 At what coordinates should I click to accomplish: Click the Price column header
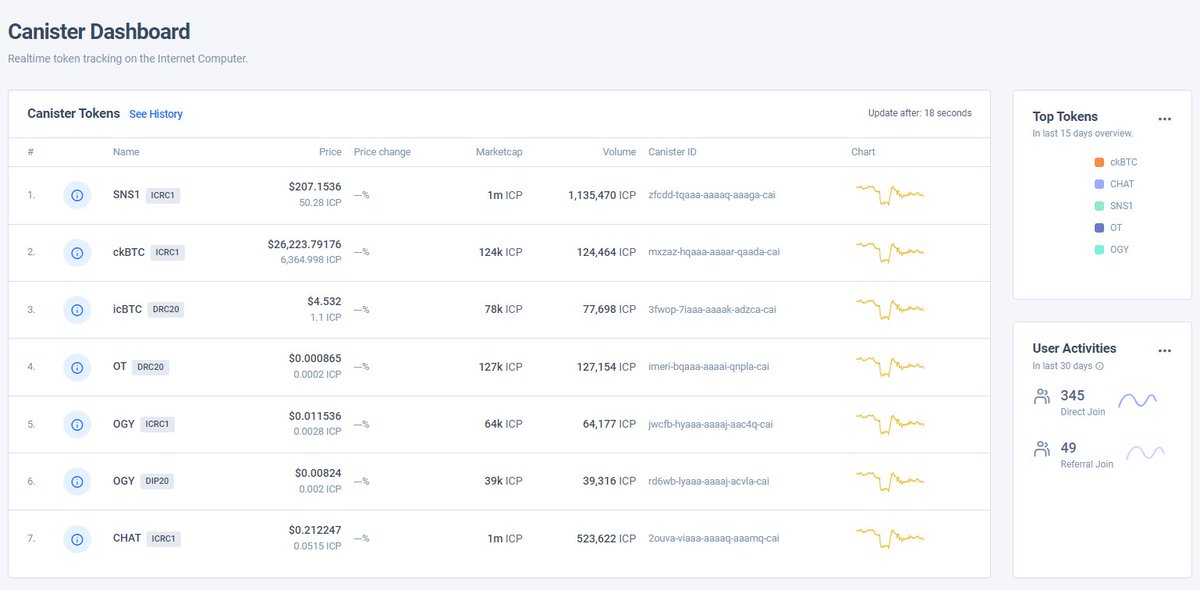(330, 152)
